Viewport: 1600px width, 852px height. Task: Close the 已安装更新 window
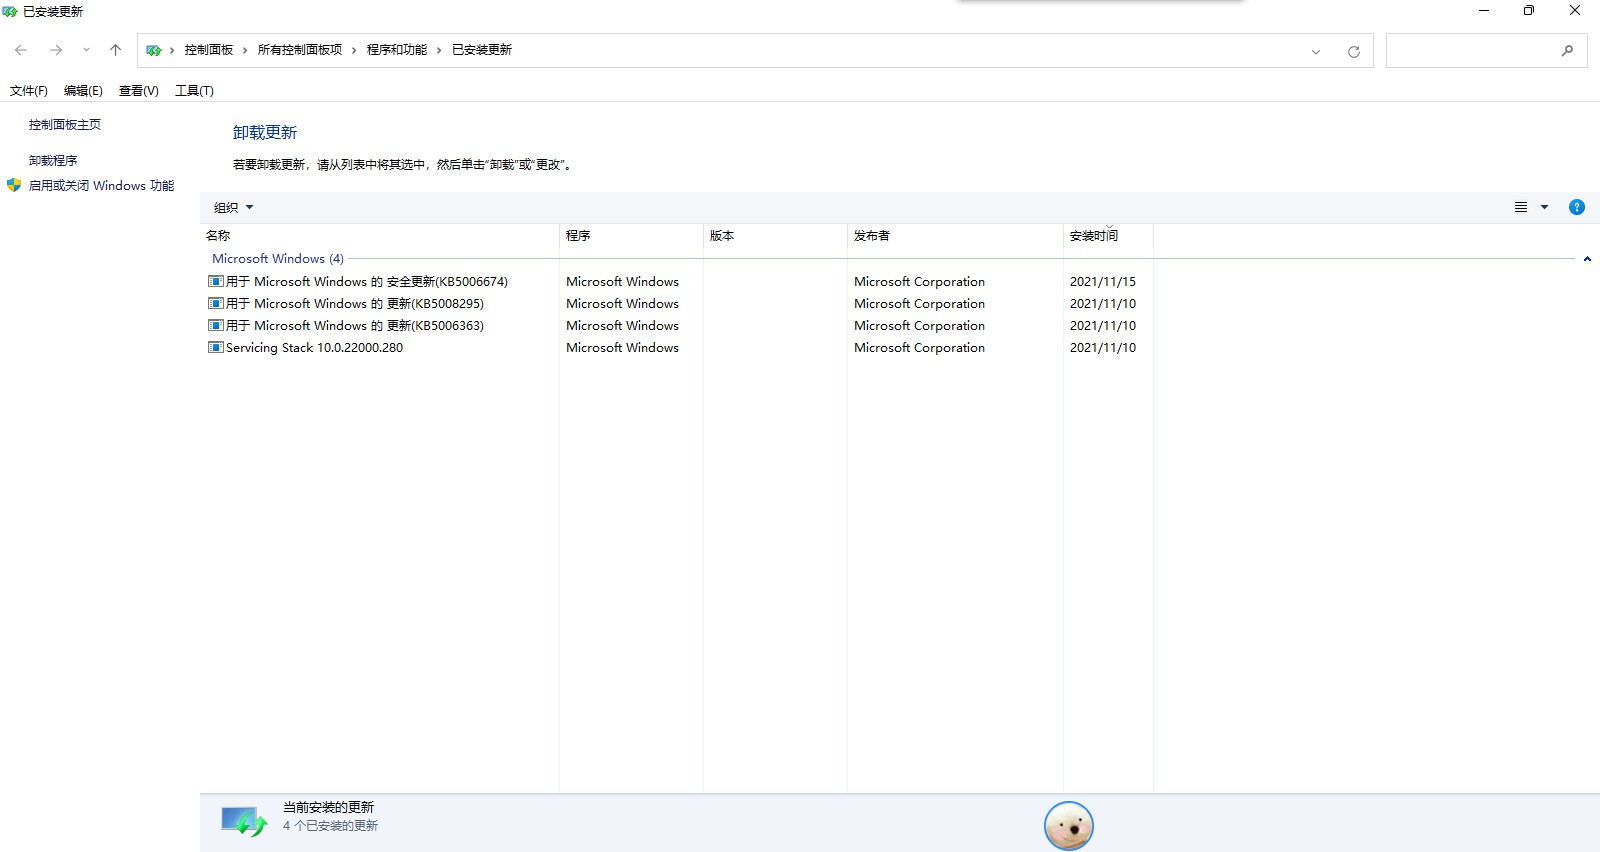tap(1575, 11)
